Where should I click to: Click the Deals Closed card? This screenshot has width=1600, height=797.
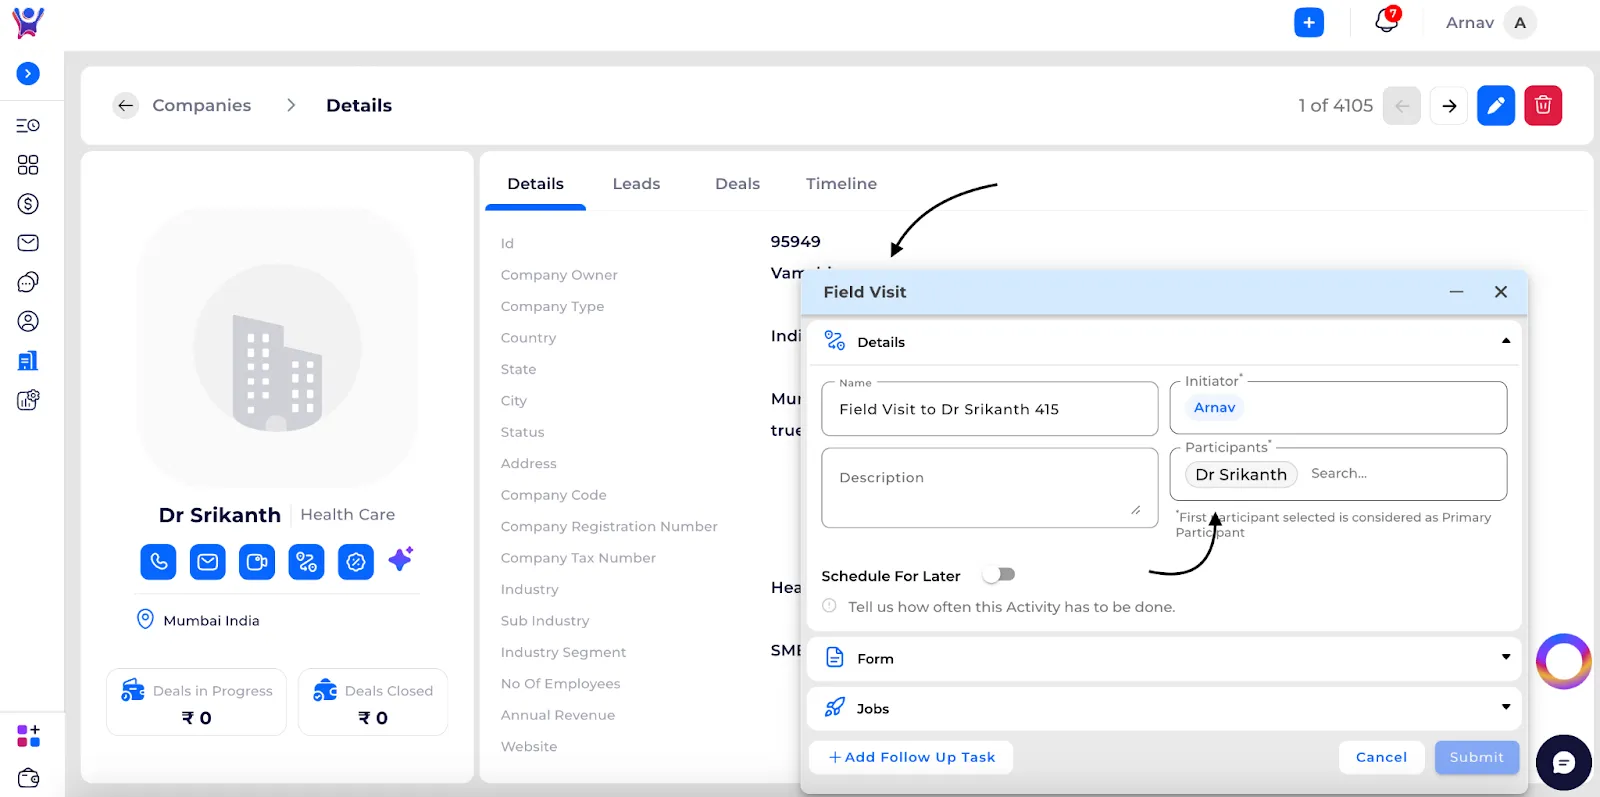(373, 702)
